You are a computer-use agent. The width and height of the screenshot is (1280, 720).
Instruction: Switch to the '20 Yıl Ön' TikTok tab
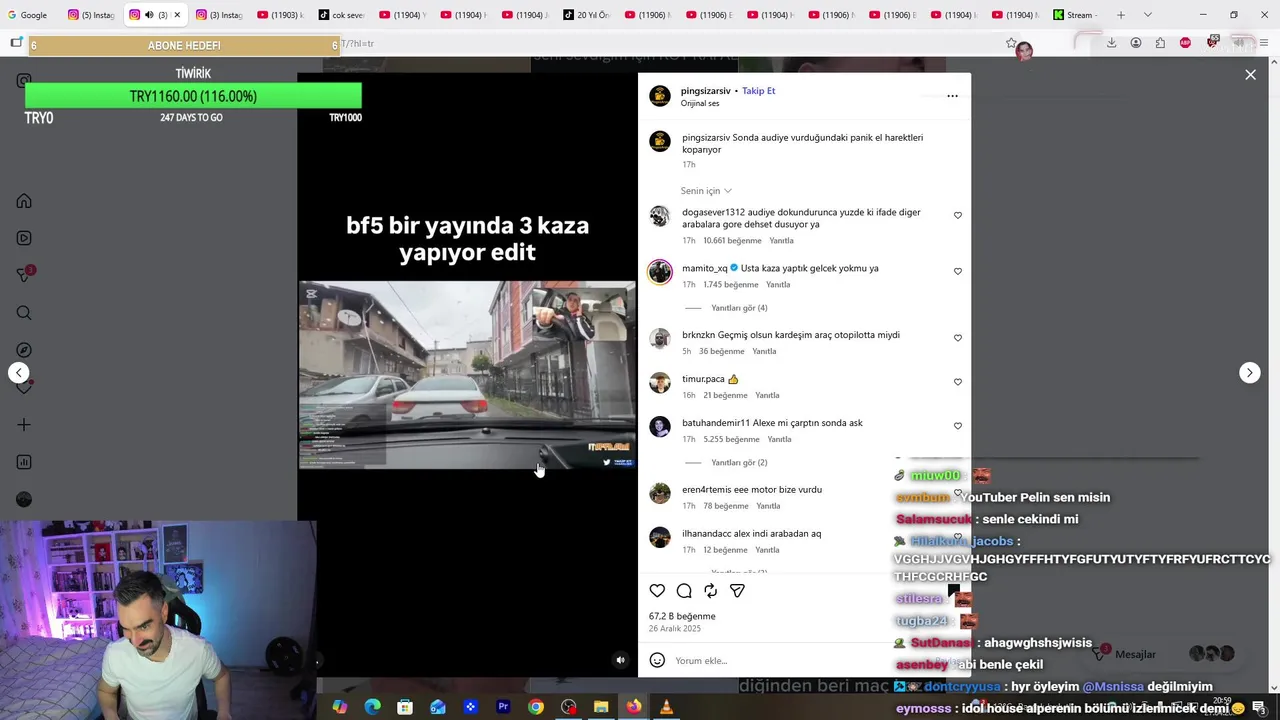click(x=586, y=15)
